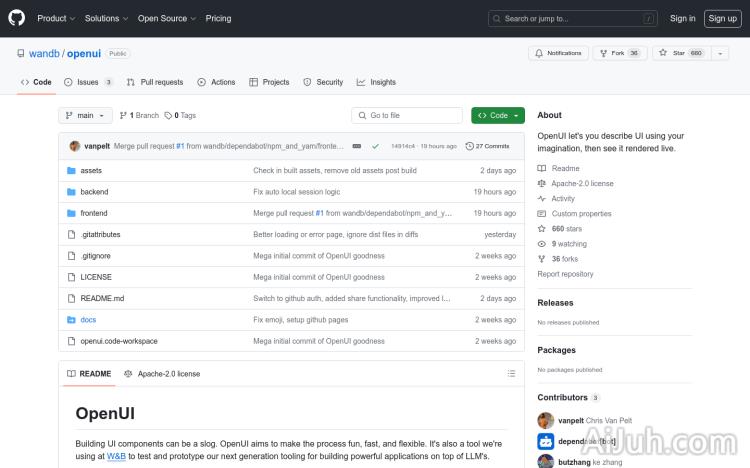Viewport: 750px width, 468px height.
Task: Open the Pull requests tab
Action: [155, 82]
